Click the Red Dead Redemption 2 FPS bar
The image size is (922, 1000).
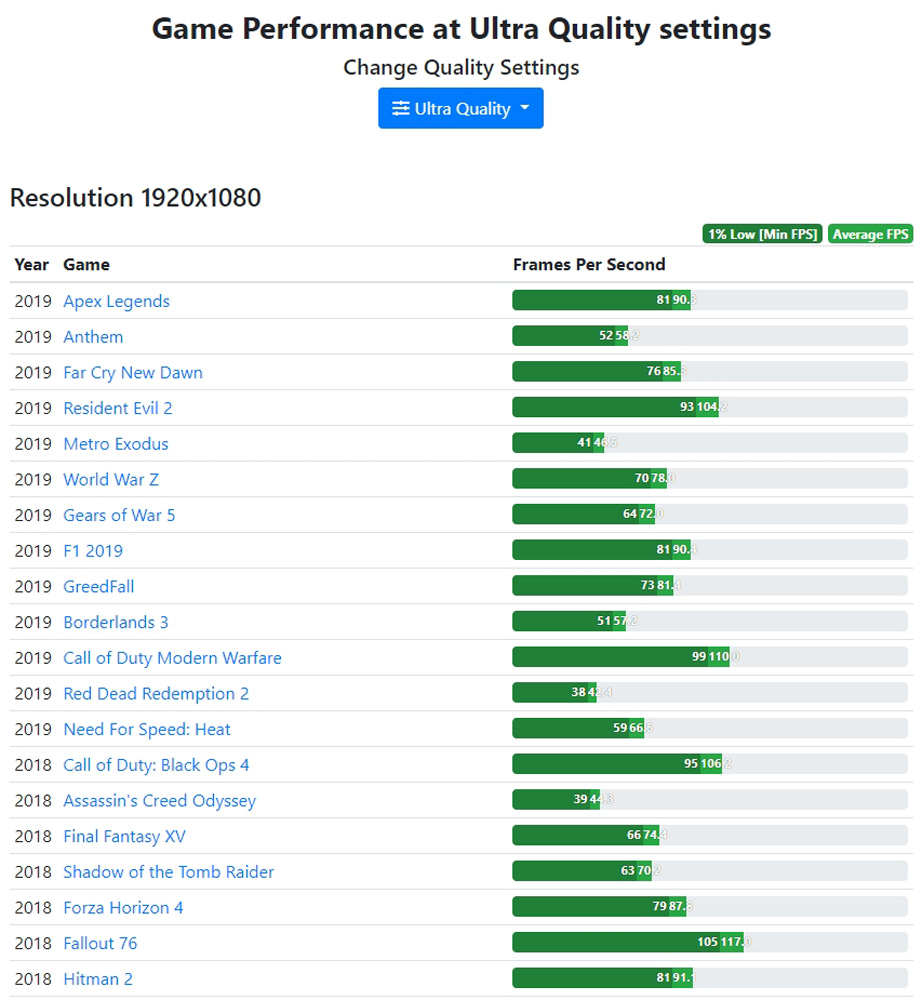point(710,693)
